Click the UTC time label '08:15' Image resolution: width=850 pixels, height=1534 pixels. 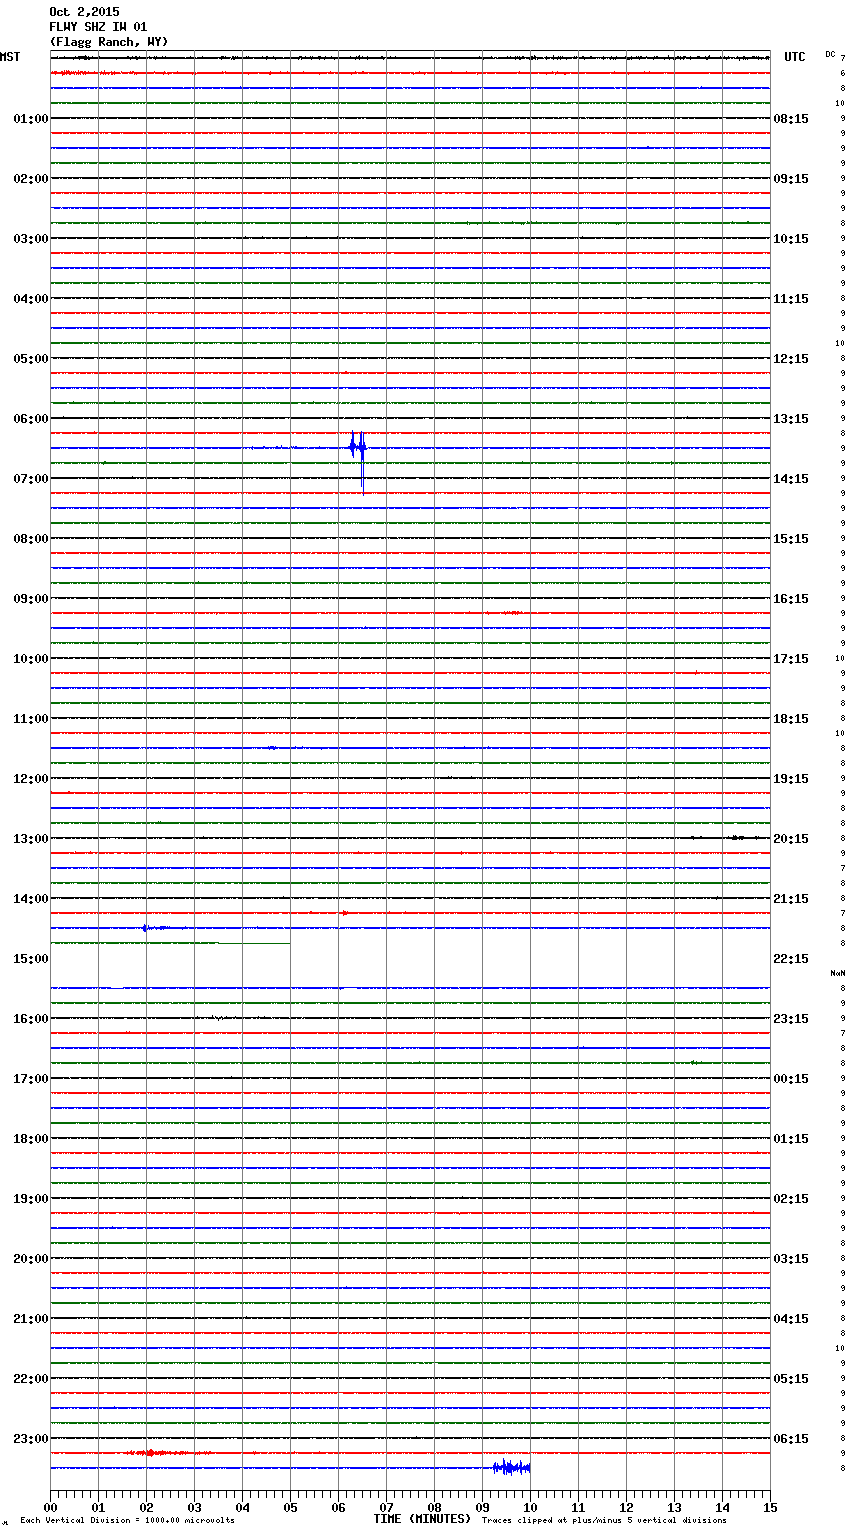(791, 119)
